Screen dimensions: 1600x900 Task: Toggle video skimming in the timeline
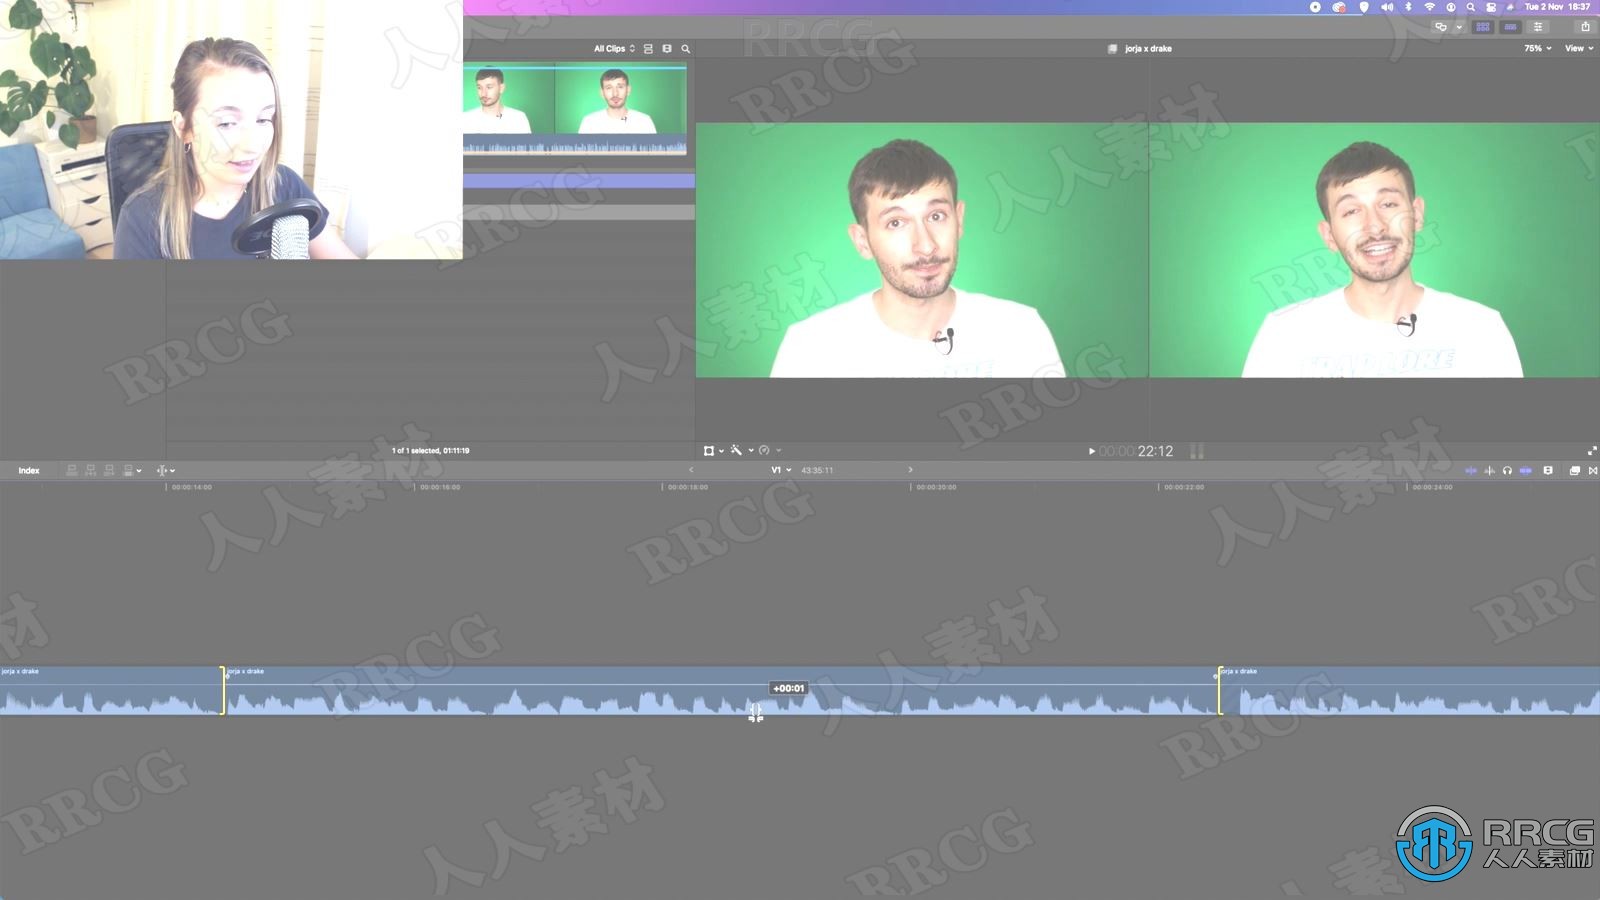(x=1471, y=470)
